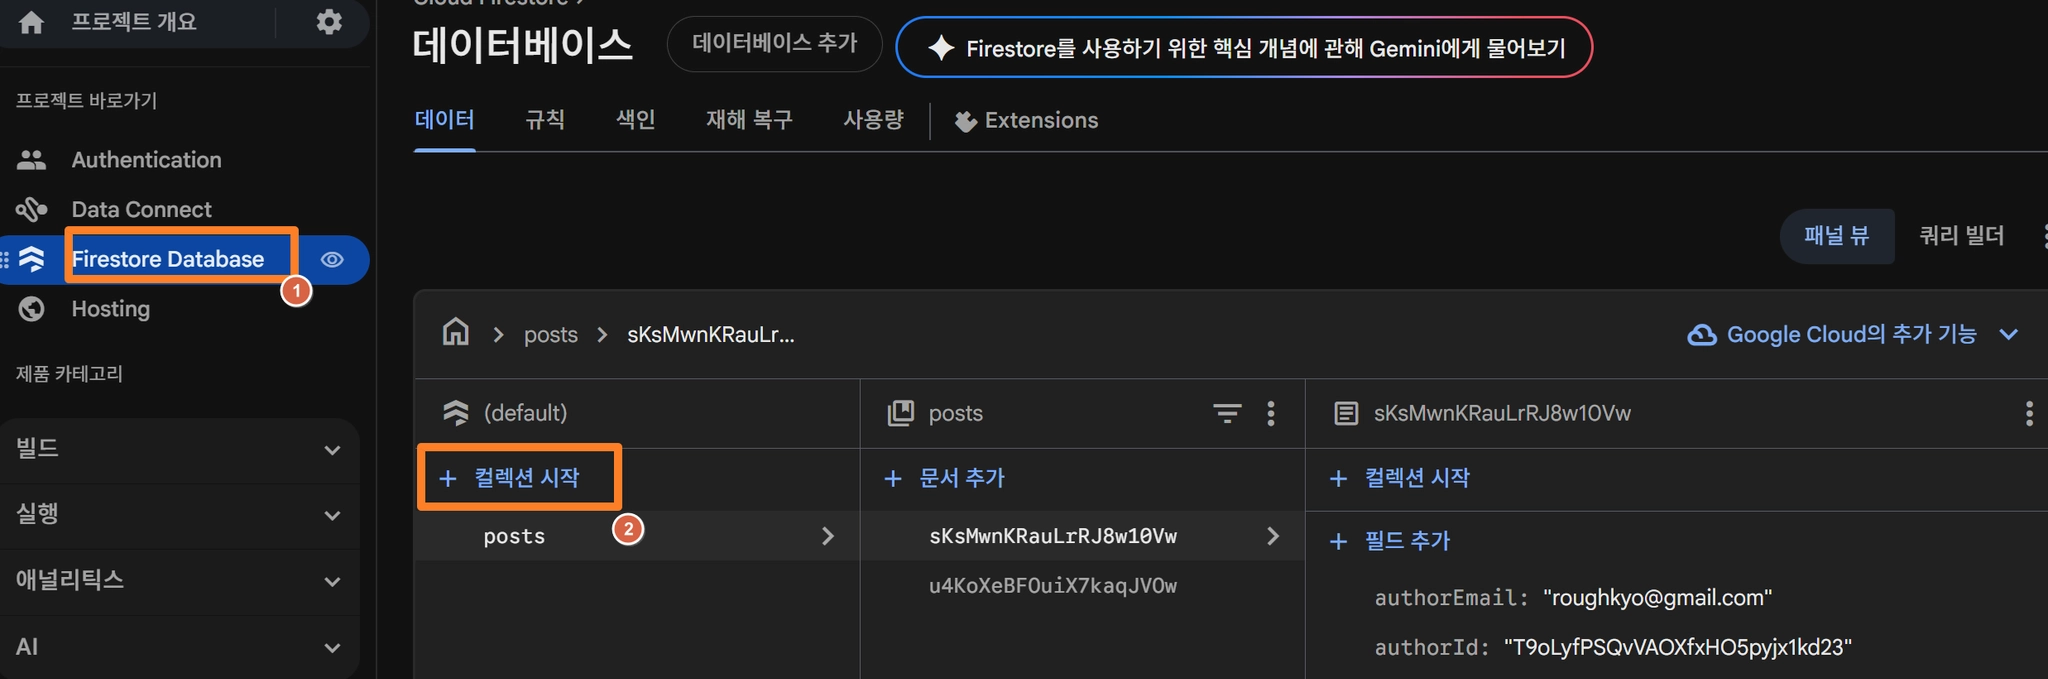Toggle eye icon on Firestore Database shortcut
This screenshot has width=2048, height=679.
point(332,259)
